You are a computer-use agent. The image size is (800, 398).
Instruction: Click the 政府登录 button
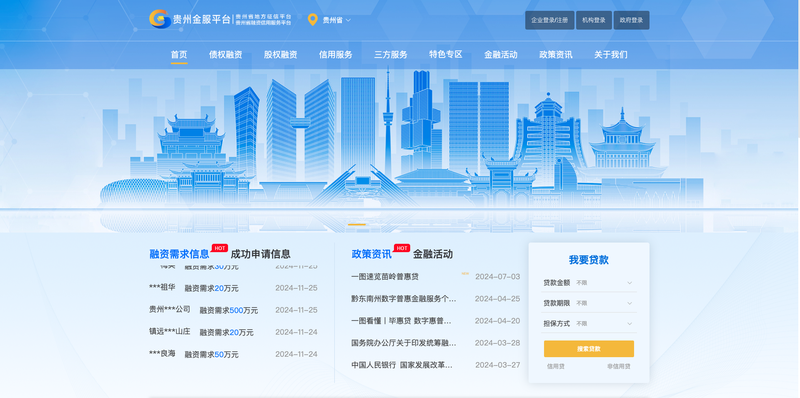point(632,20)
